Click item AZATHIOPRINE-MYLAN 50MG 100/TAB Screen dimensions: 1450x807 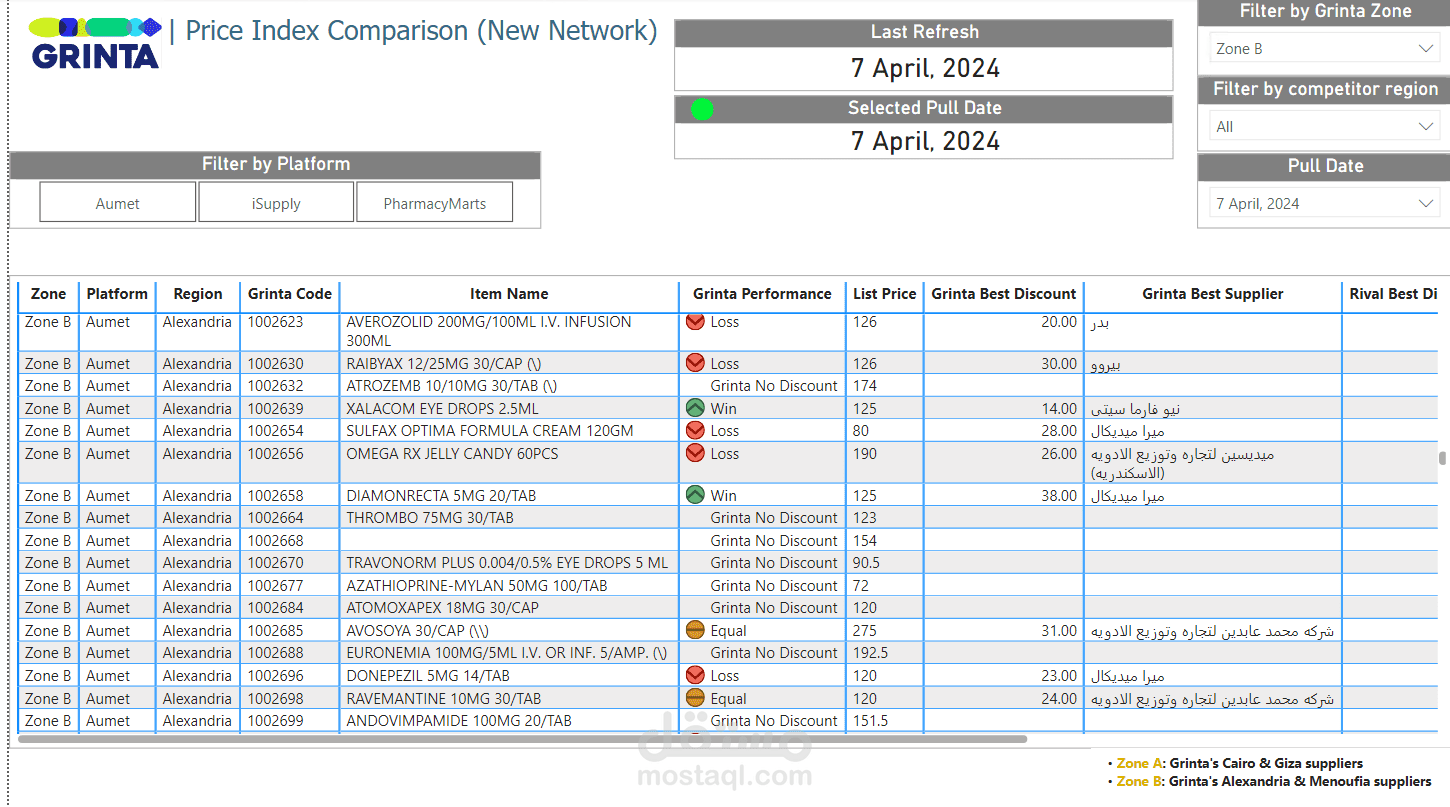[x=477, y=585]
